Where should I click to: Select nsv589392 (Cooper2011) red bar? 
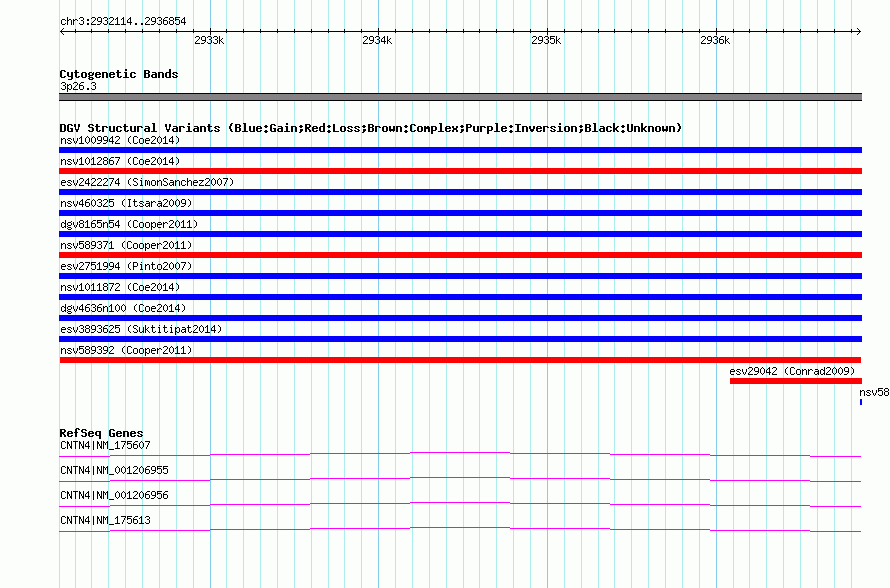click(460, 360)
